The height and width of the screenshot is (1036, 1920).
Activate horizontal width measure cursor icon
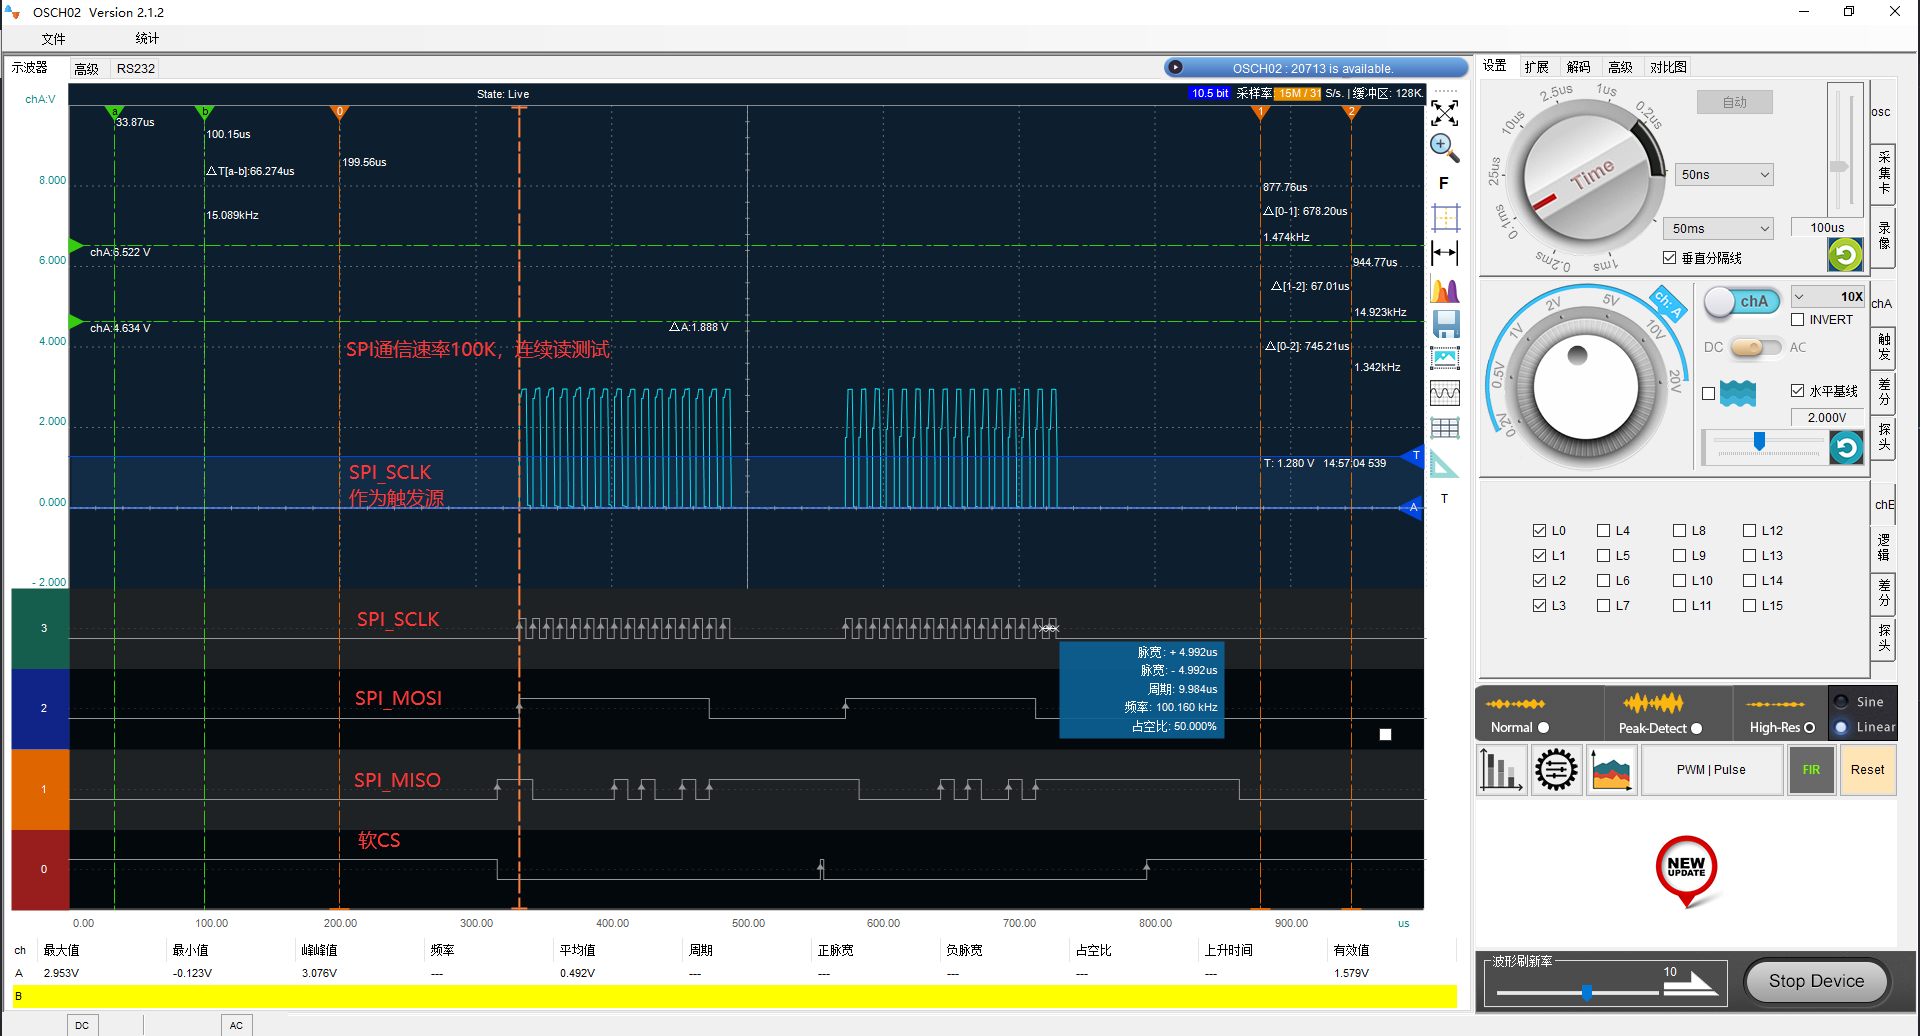tap(1445, 253)
